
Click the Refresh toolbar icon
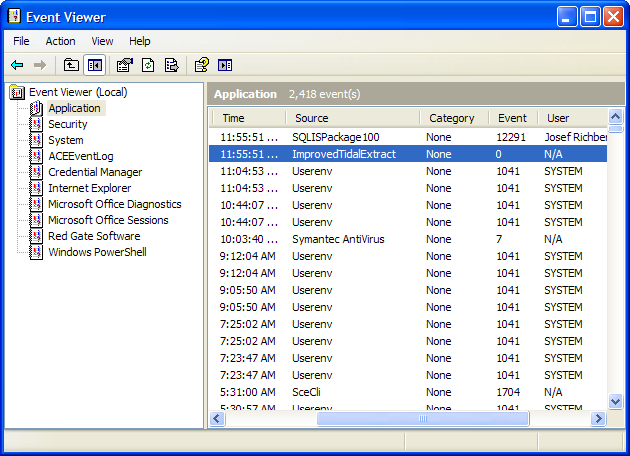coord(148,65)
